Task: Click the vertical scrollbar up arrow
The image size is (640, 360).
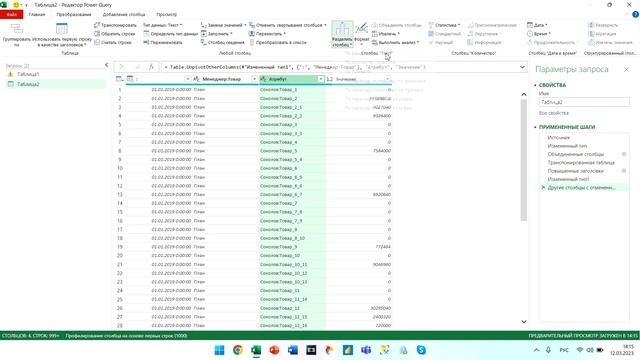Action: pos(524,94)
